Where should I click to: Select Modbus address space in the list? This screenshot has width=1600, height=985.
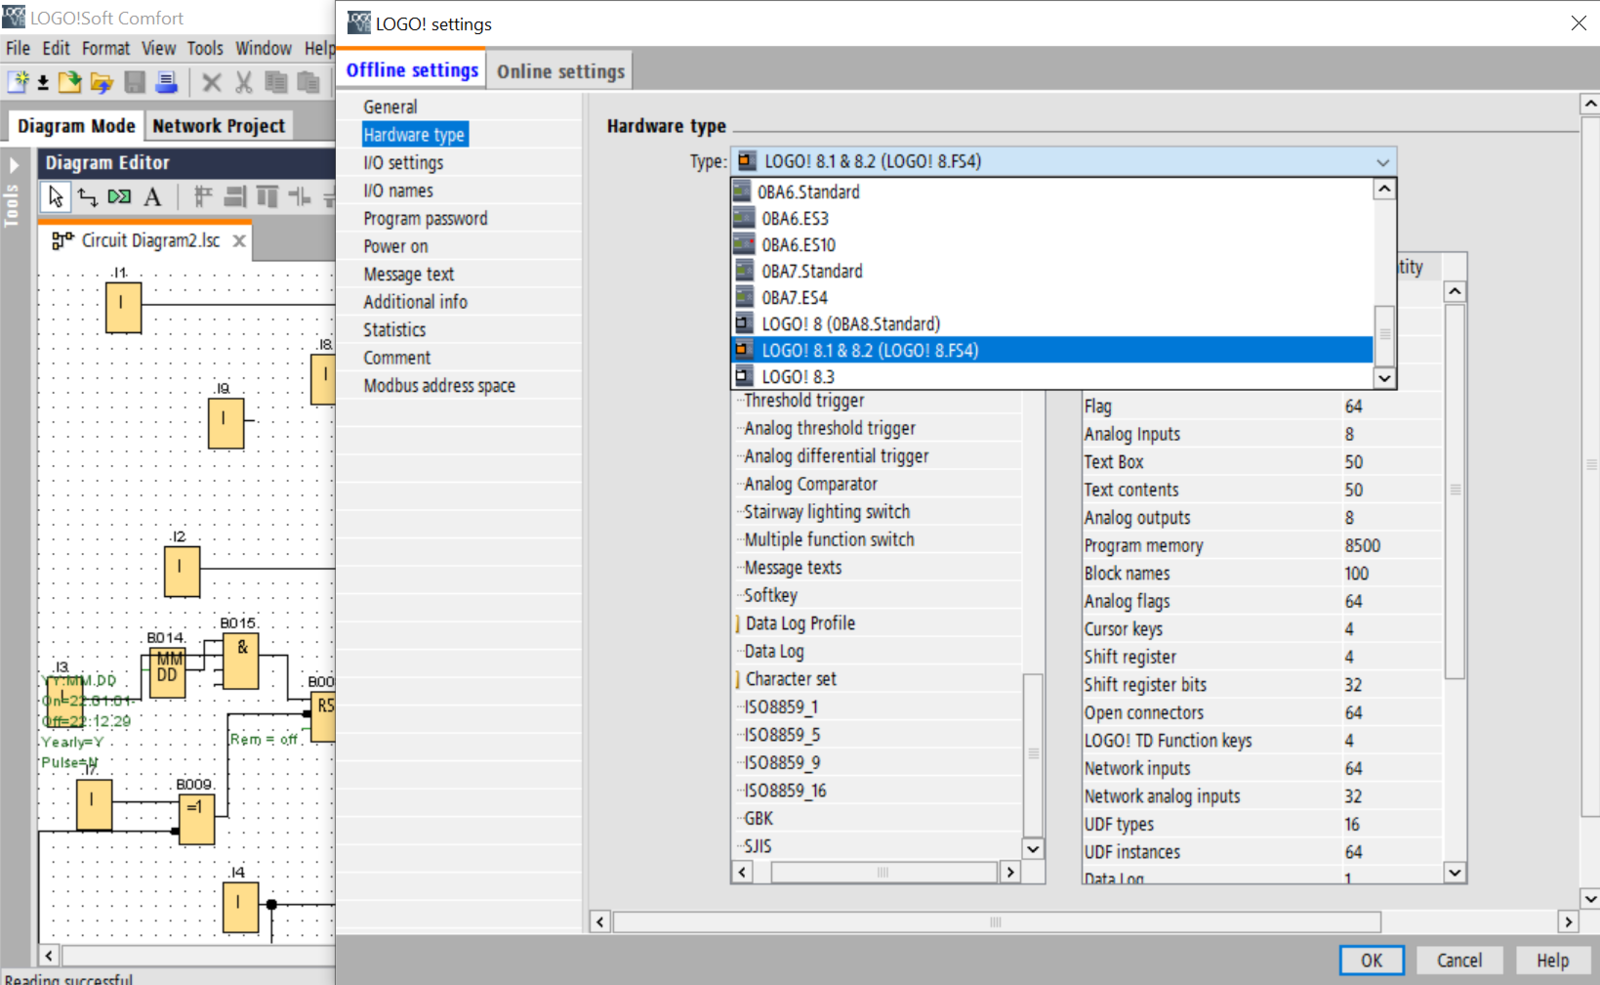click(x=439, y=386)
